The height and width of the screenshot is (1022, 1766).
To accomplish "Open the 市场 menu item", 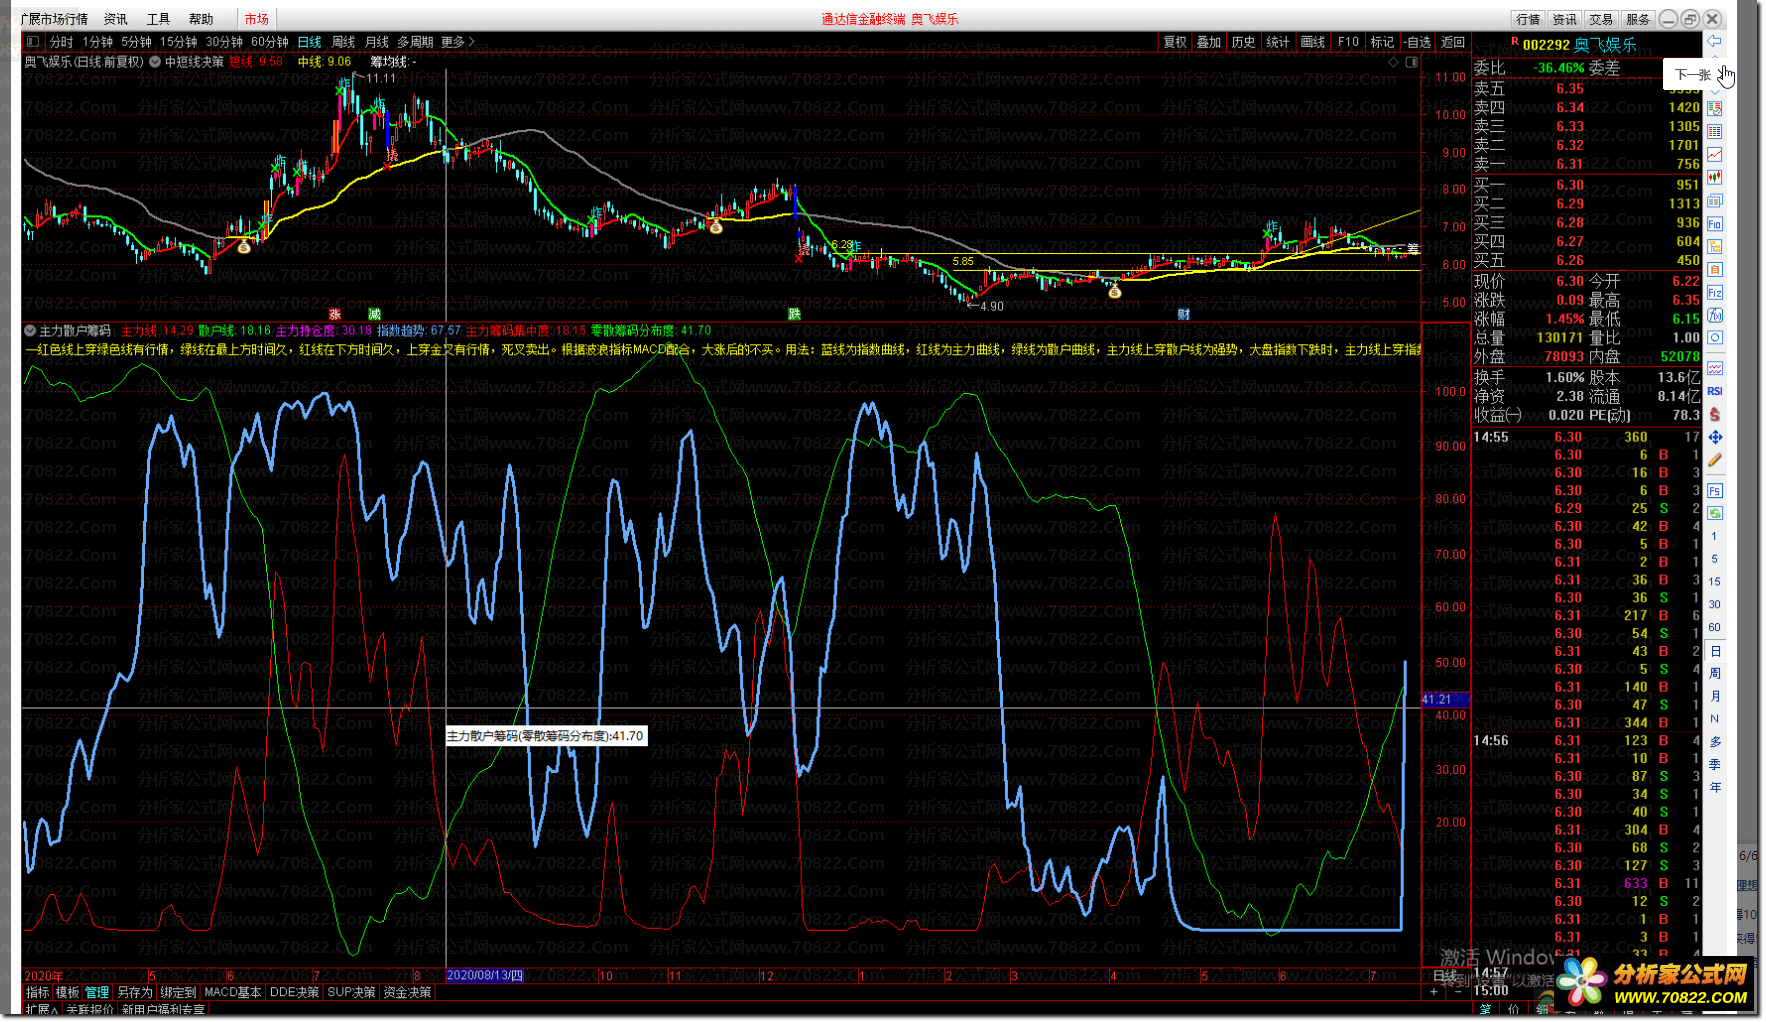I will (257, 19).
